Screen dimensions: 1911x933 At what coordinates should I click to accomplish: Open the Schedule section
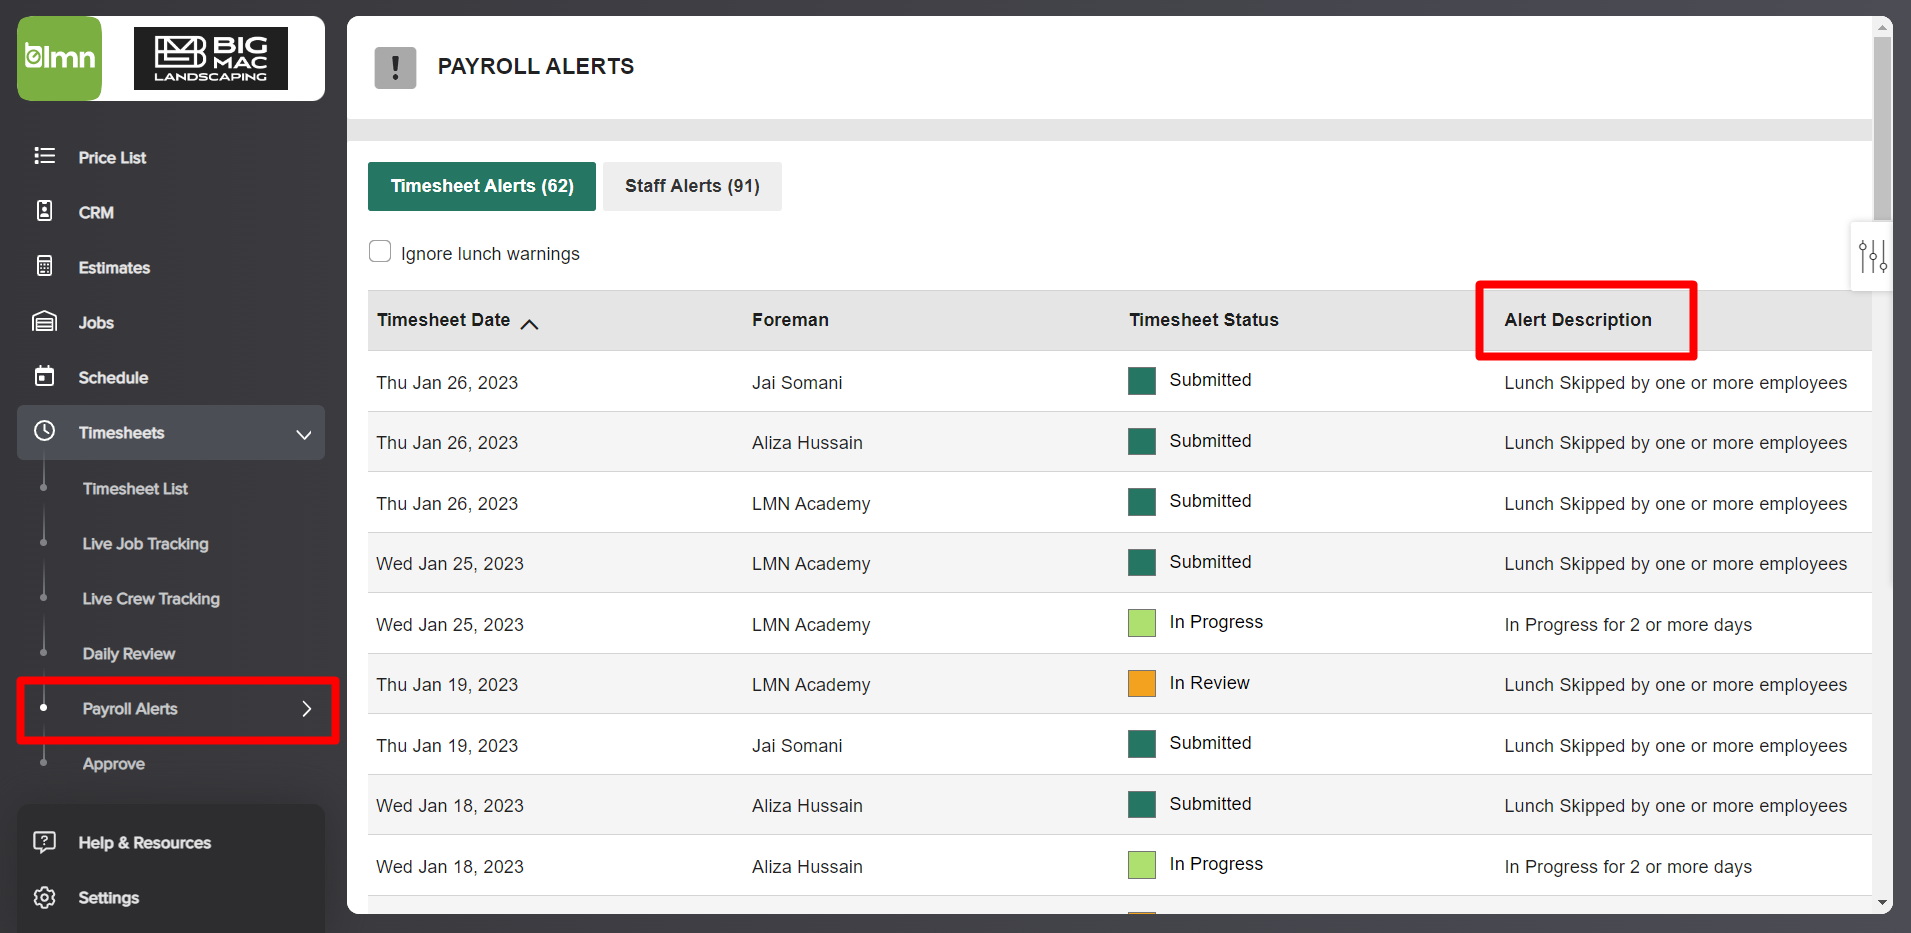[x=113, y=378]
